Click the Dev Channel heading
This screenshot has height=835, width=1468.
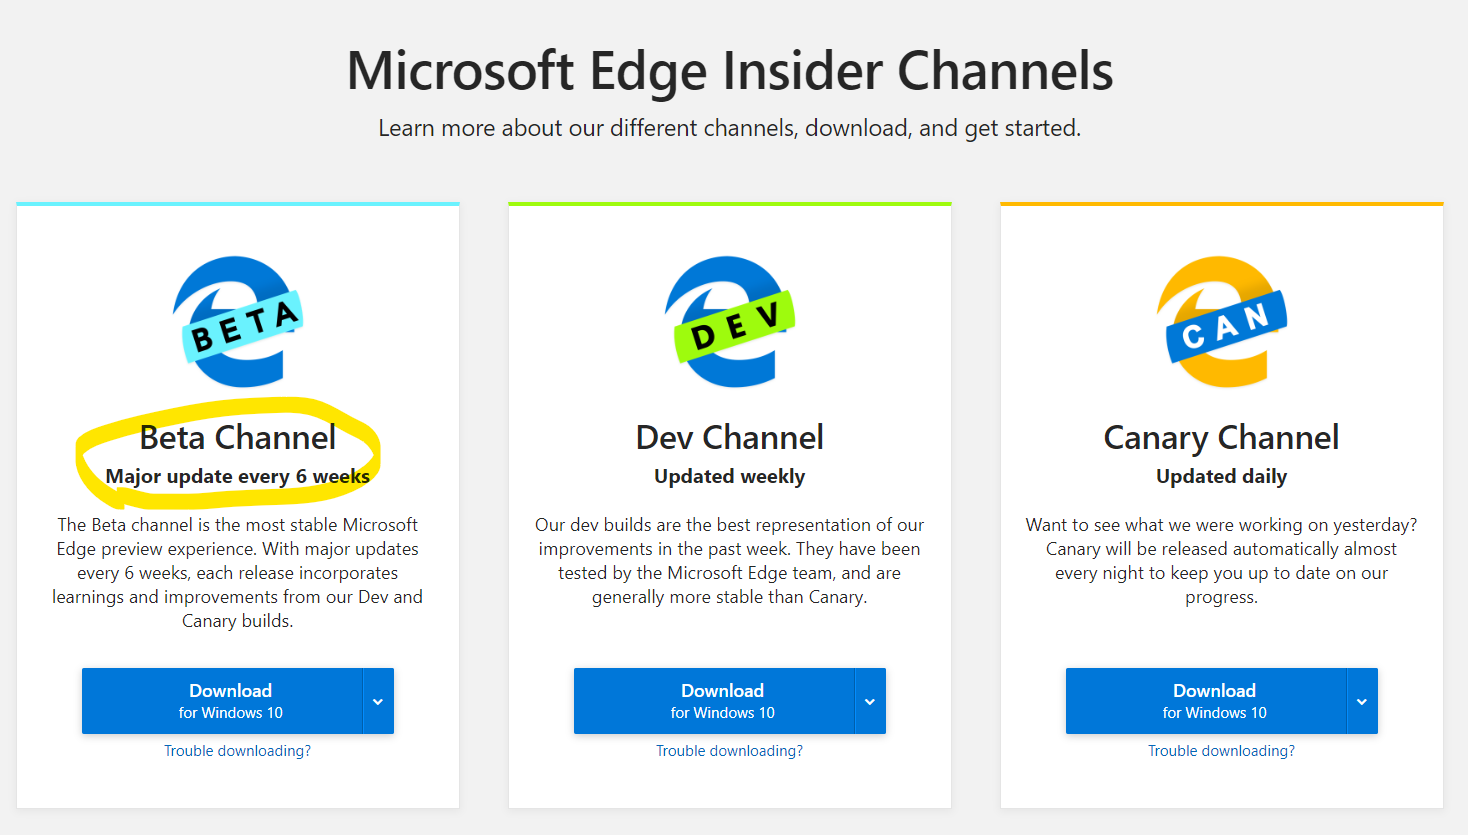point(730,437)
